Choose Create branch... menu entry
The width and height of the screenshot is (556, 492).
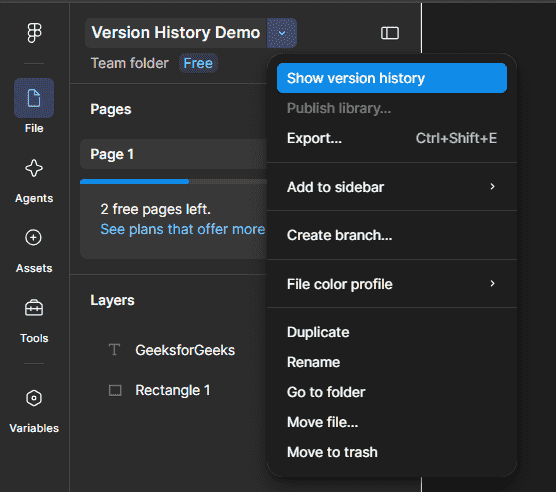(x=392, y=235)
